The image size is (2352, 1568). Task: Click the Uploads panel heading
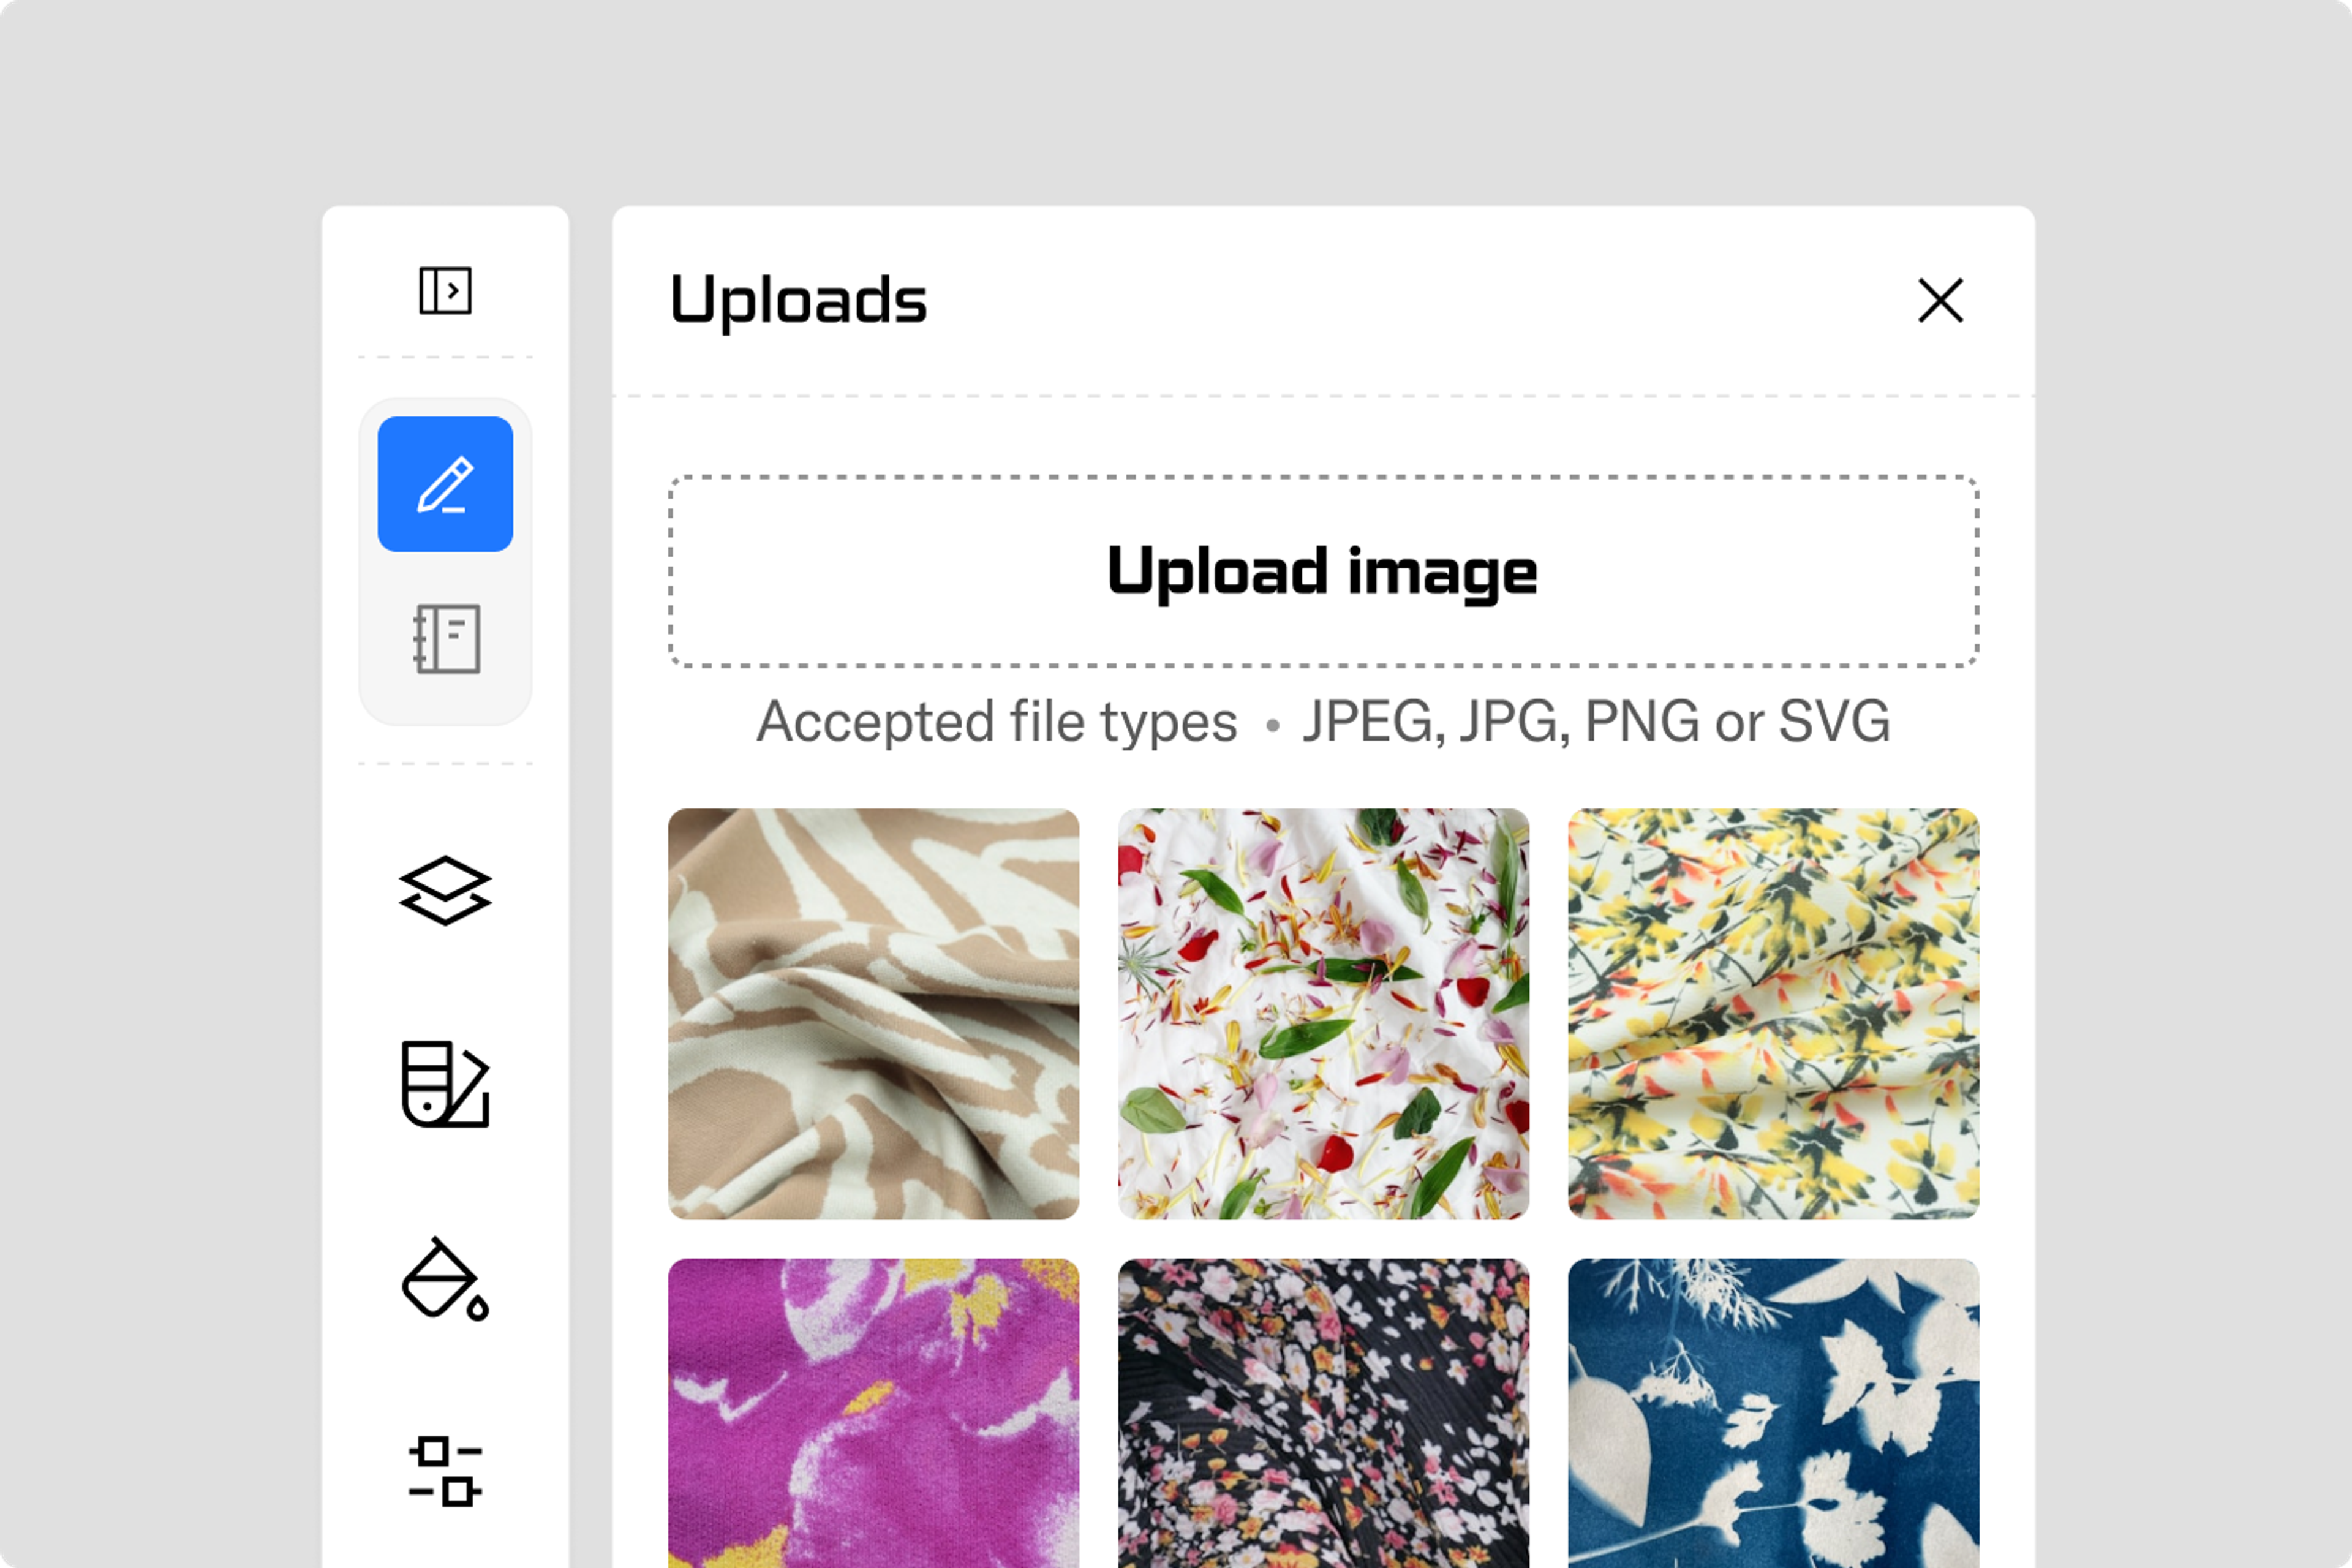coord(798,300)
